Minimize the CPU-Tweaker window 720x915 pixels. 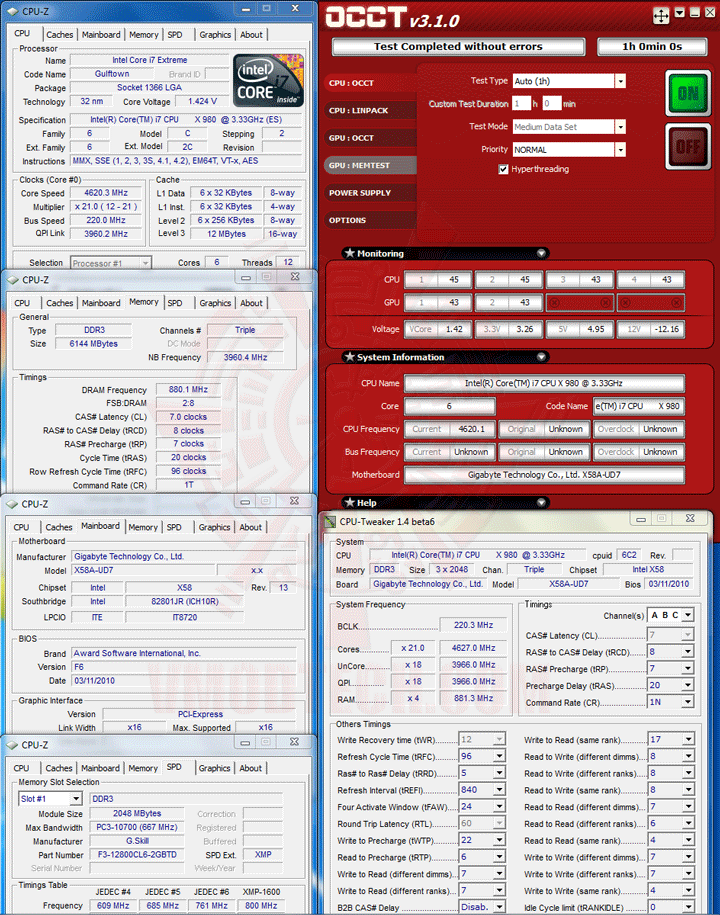tap(641, 519)
